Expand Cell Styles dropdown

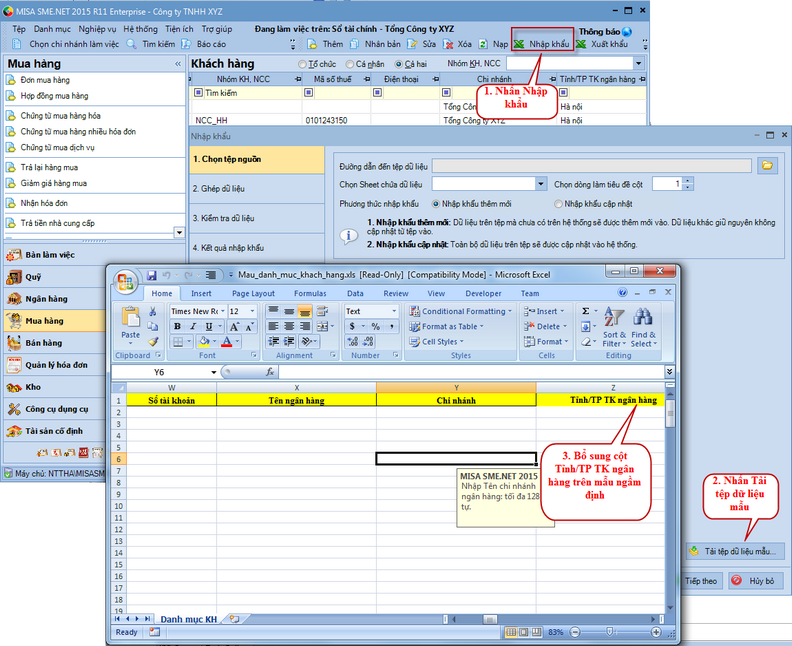pos(462,341)
